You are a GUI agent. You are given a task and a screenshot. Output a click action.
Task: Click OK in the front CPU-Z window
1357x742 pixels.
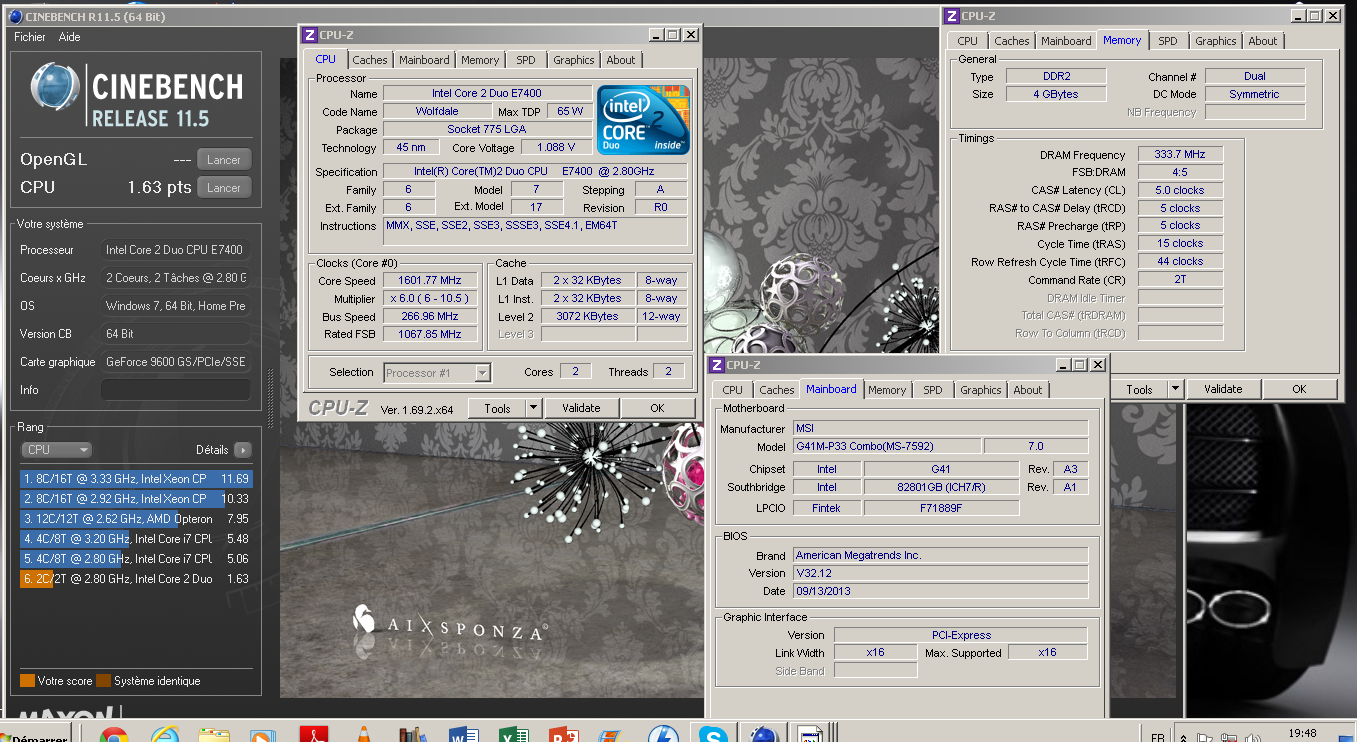click(657, 408)
